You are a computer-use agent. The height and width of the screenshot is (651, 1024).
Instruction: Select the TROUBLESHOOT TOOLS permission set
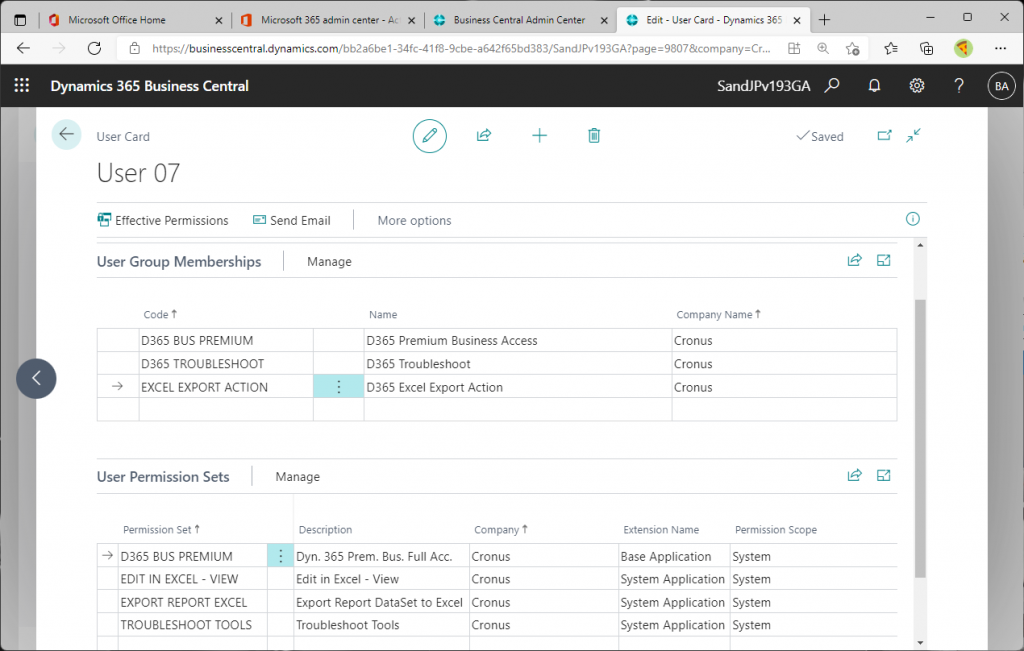tap(193, 625)
